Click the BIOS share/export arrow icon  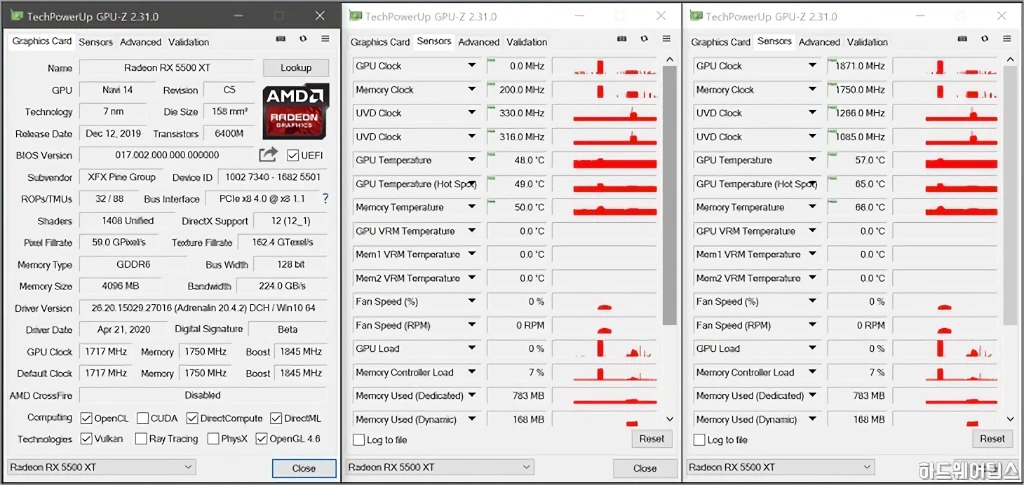click(268, 155)
